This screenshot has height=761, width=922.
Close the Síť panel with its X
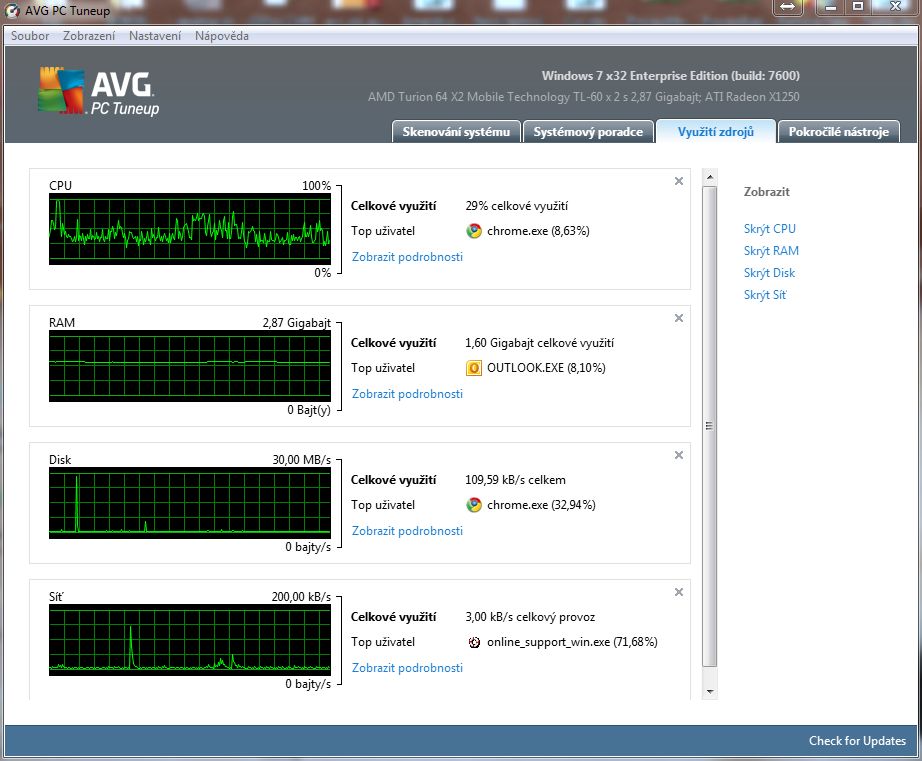click(x=679, y=592)
